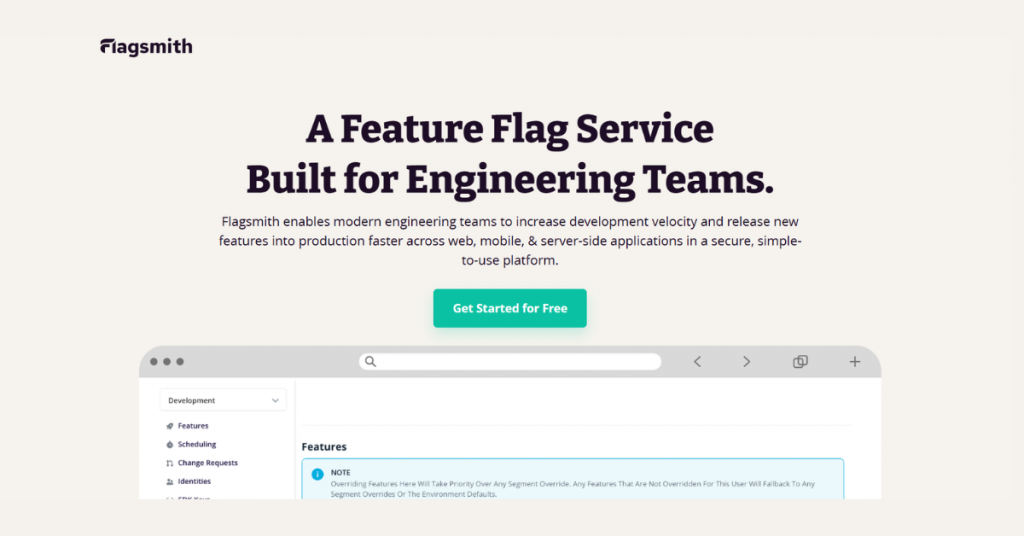Image resolution: width=1024 pixels, height=536 pixels.
Task: Select Scheduling in the sidebar
Action: [x=197, y=444]
